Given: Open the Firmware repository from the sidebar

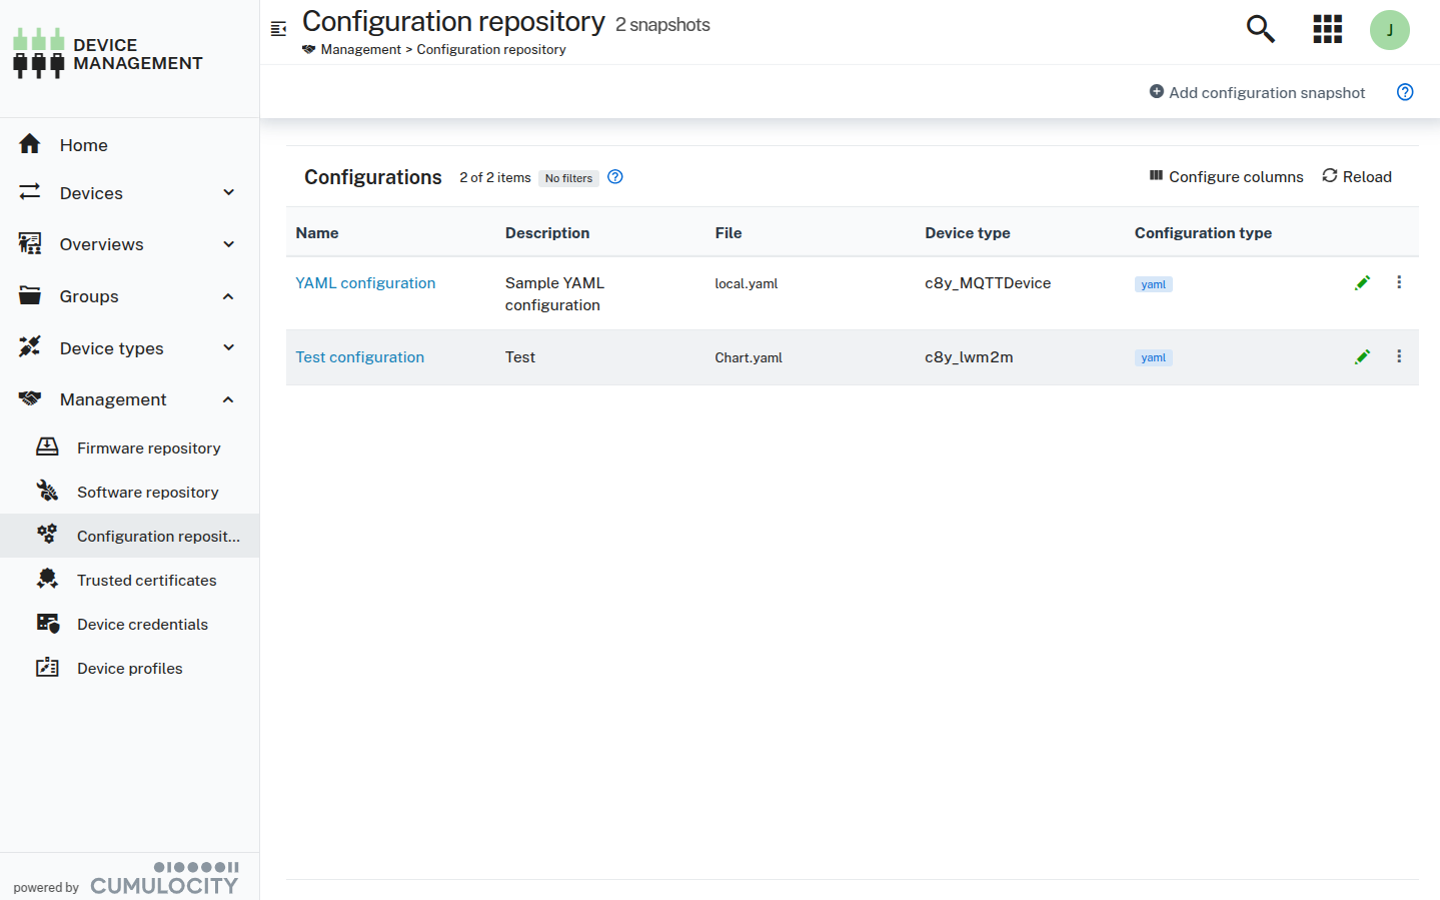Looking at the screenshot, I should (147, 447).
